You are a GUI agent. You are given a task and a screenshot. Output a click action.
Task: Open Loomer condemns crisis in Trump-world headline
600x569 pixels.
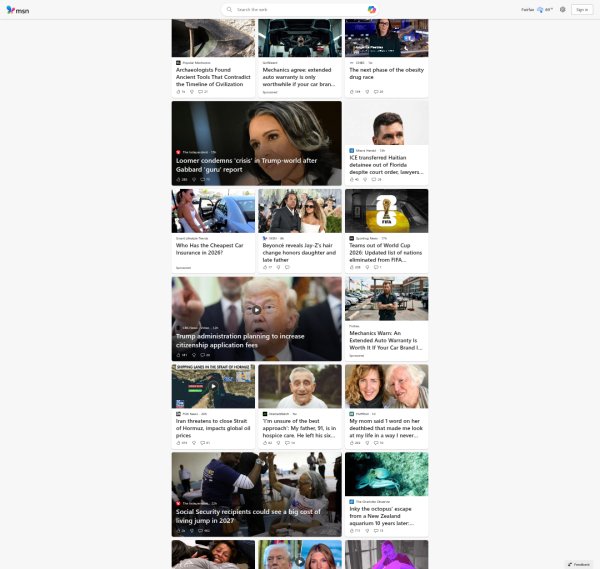(x=246, y=165)
